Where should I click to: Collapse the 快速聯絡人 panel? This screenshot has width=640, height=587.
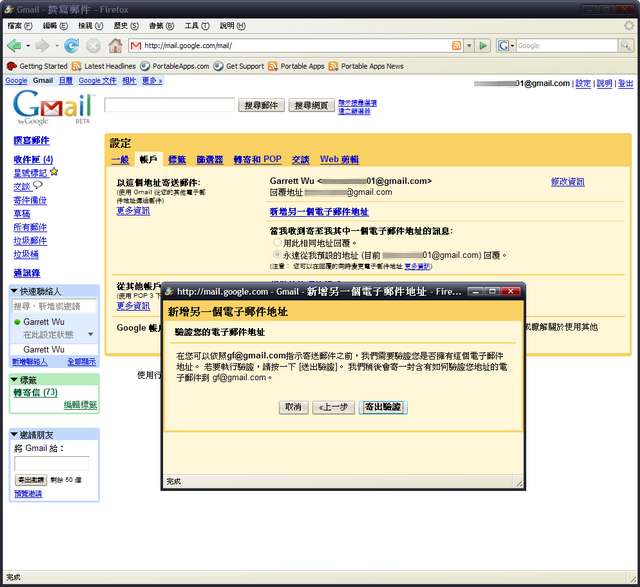coord(14,291)
